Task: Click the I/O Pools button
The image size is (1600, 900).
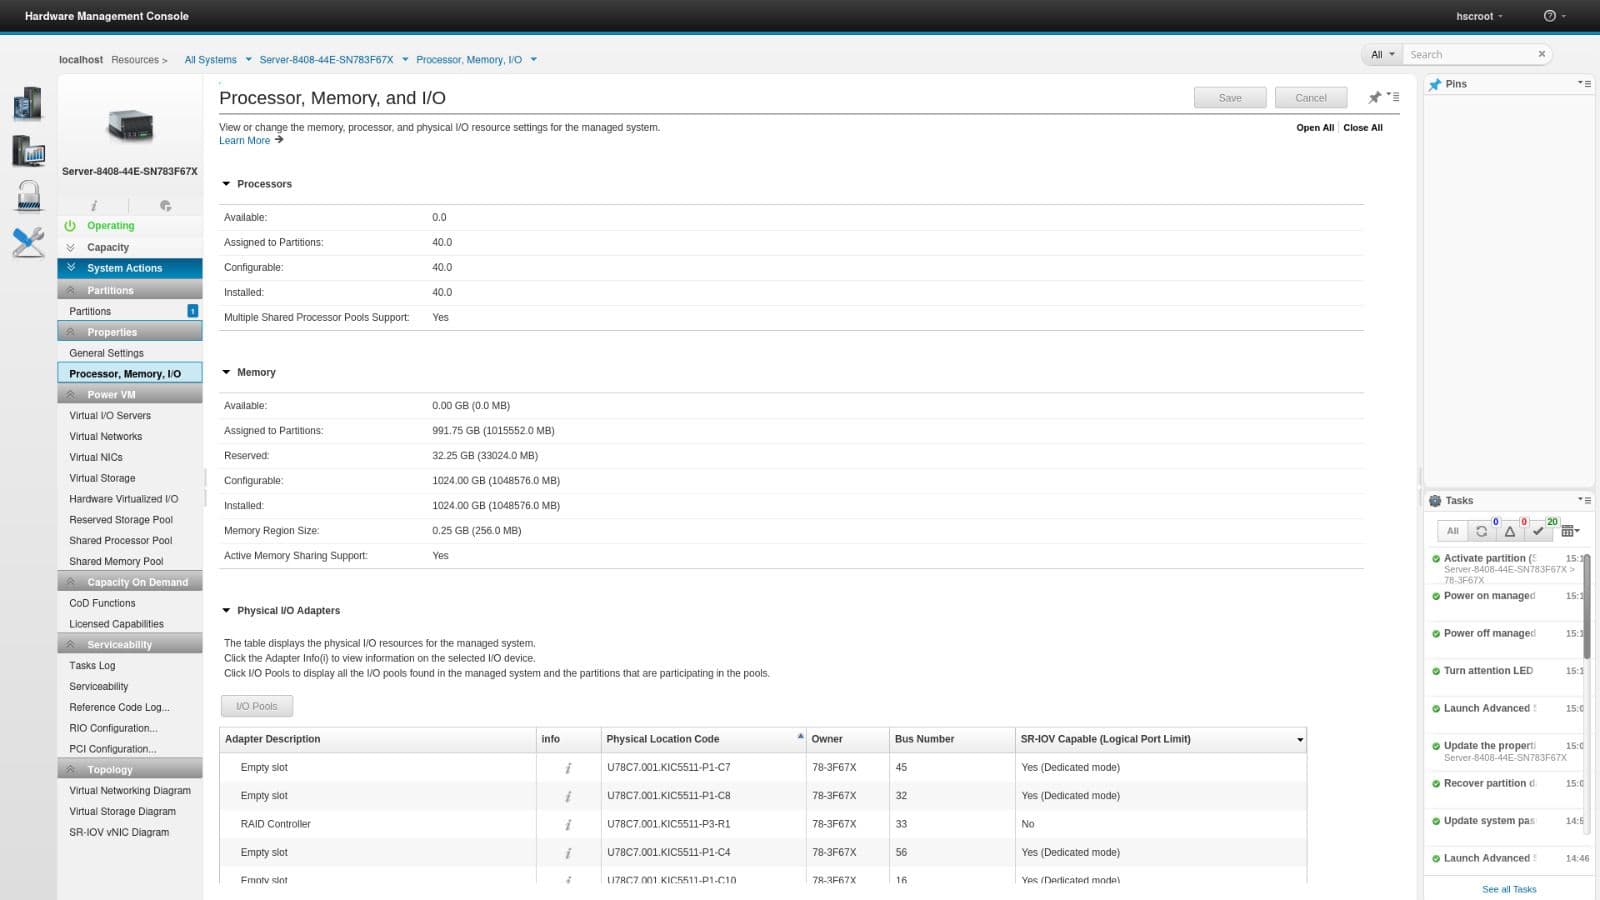Action: [257, 706]
